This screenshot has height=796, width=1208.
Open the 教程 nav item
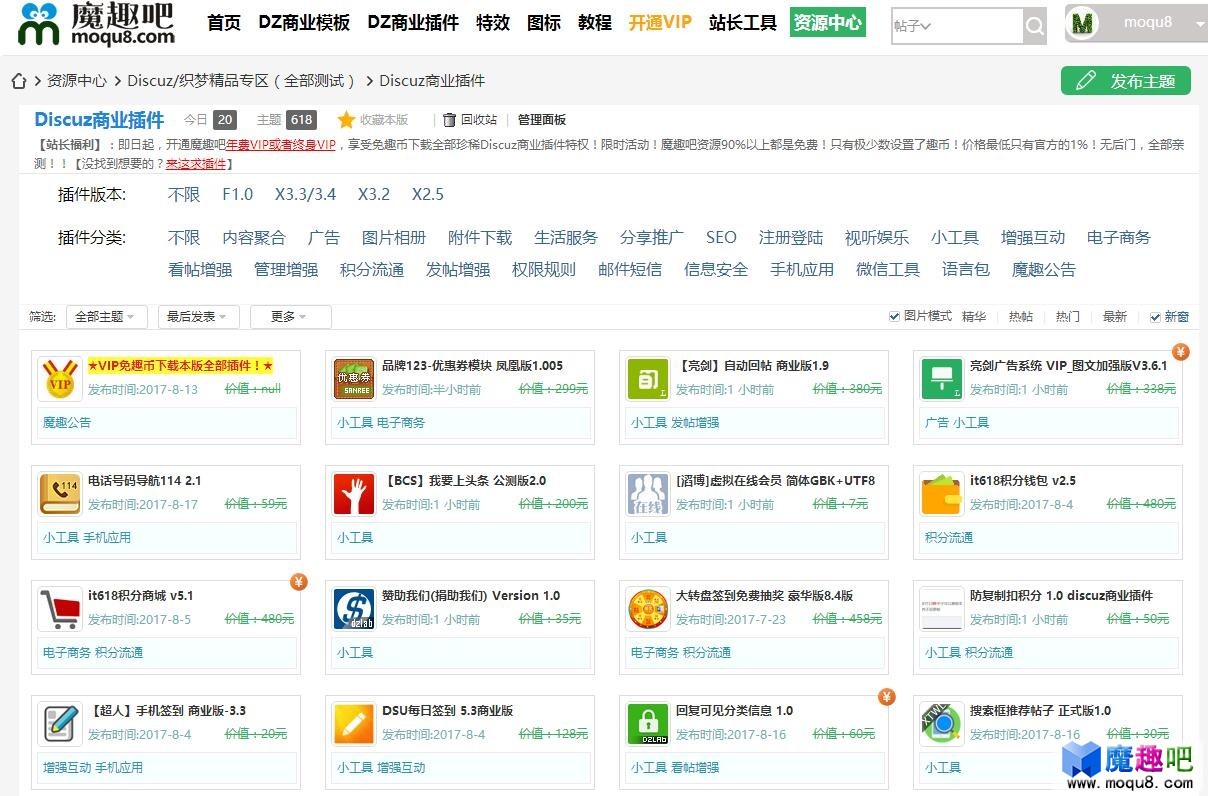click(595, 22)
